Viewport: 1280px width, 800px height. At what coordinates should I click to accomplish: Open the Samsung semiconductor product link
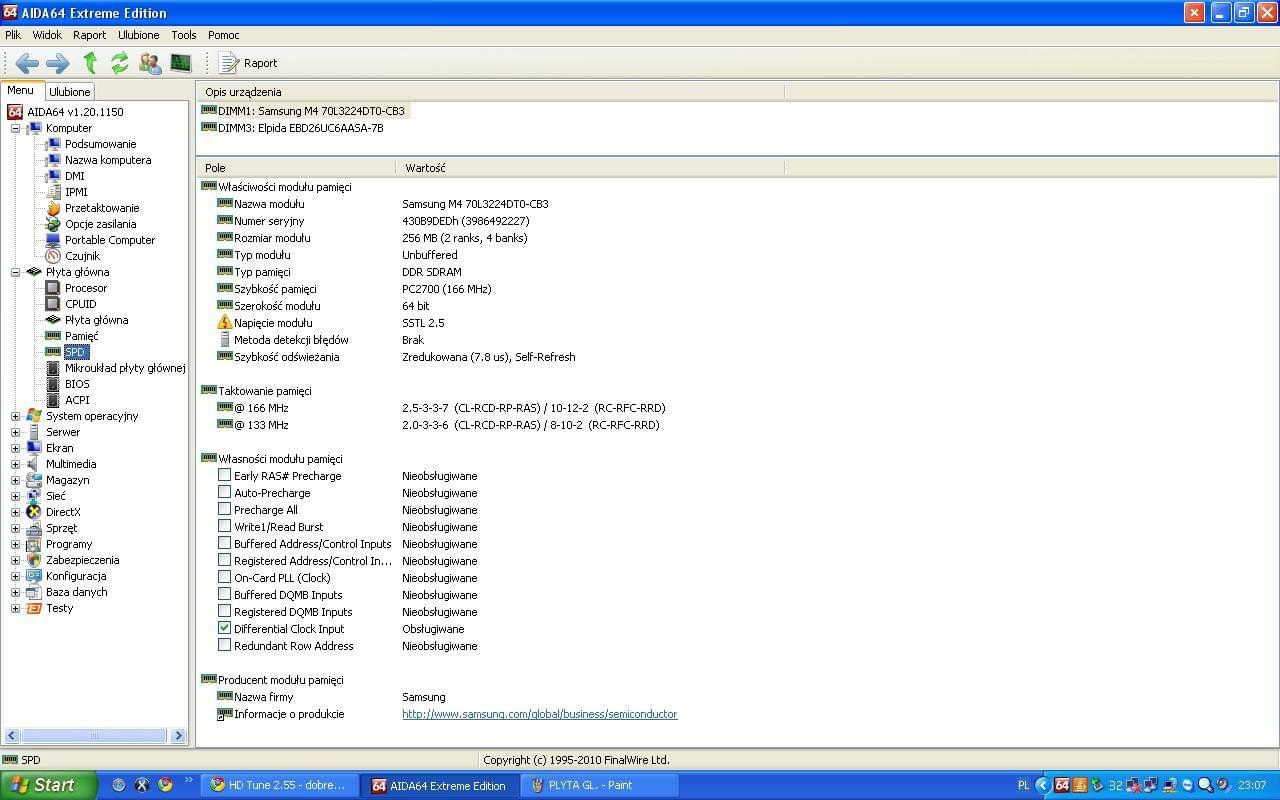click(539, 714)
